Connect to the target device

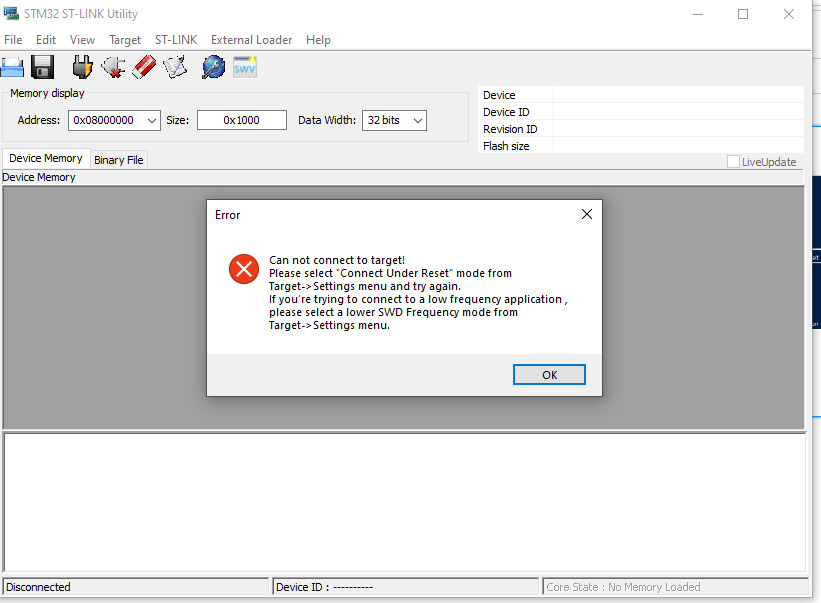81,66
